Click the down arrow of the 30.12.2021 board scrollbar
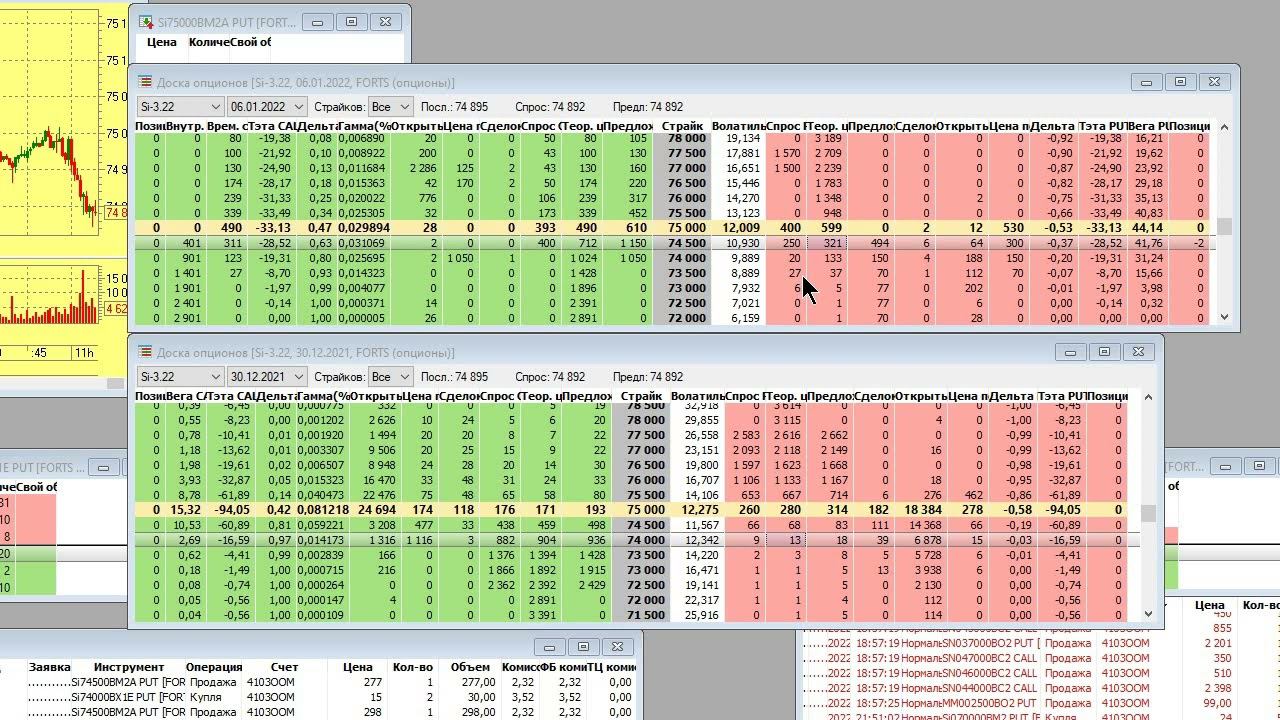The height and width of the screenshot is (720, 1280). (1148, 613)
